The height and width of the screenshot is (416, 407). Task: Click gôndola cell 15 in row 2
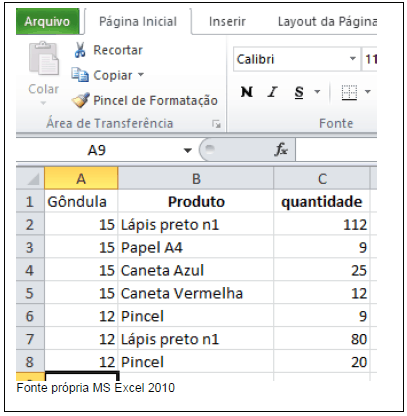coord(81,225)
